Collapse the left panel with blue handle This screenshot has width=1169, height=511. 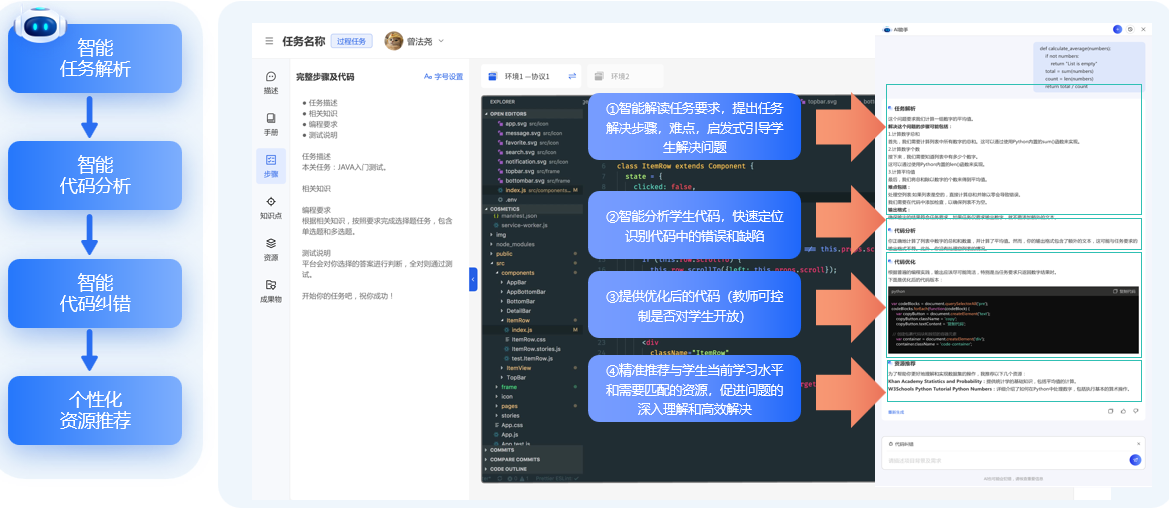click(473, 279)
